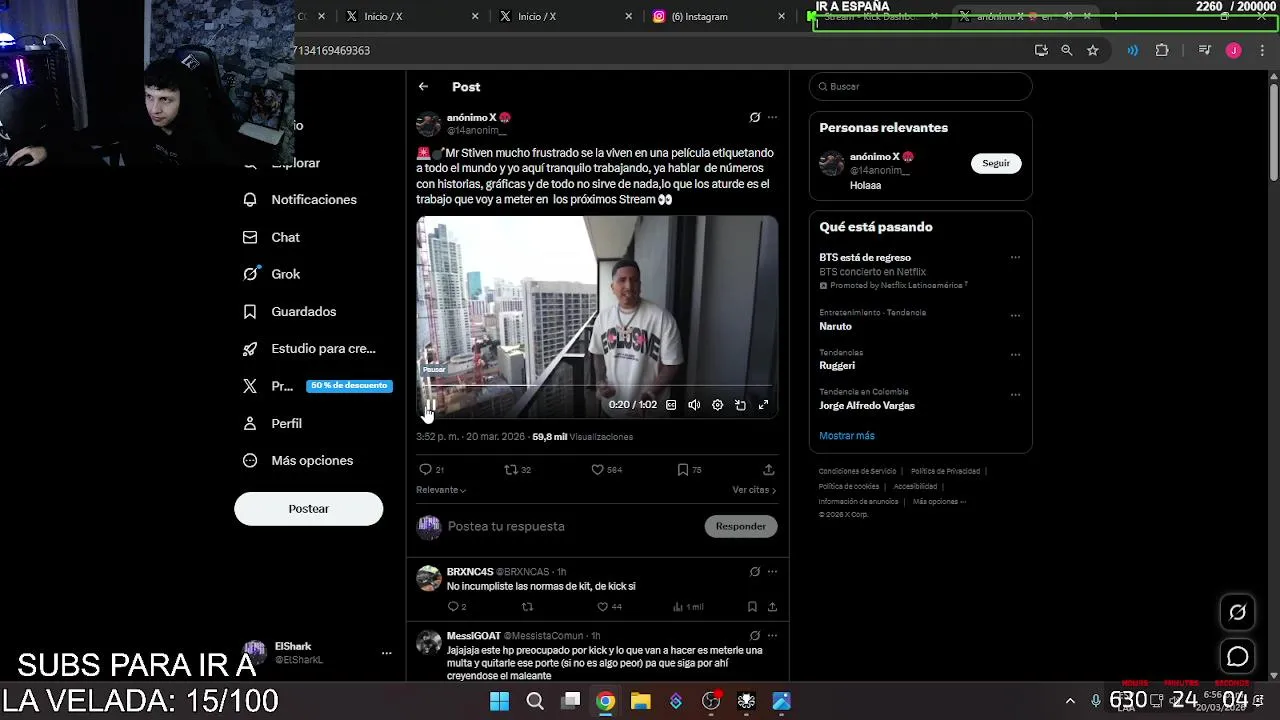This screenshot has width=1280, height=720.
Task: Reply icon with 21 comments
Action: pyautogui.click(x=431, y=469)
